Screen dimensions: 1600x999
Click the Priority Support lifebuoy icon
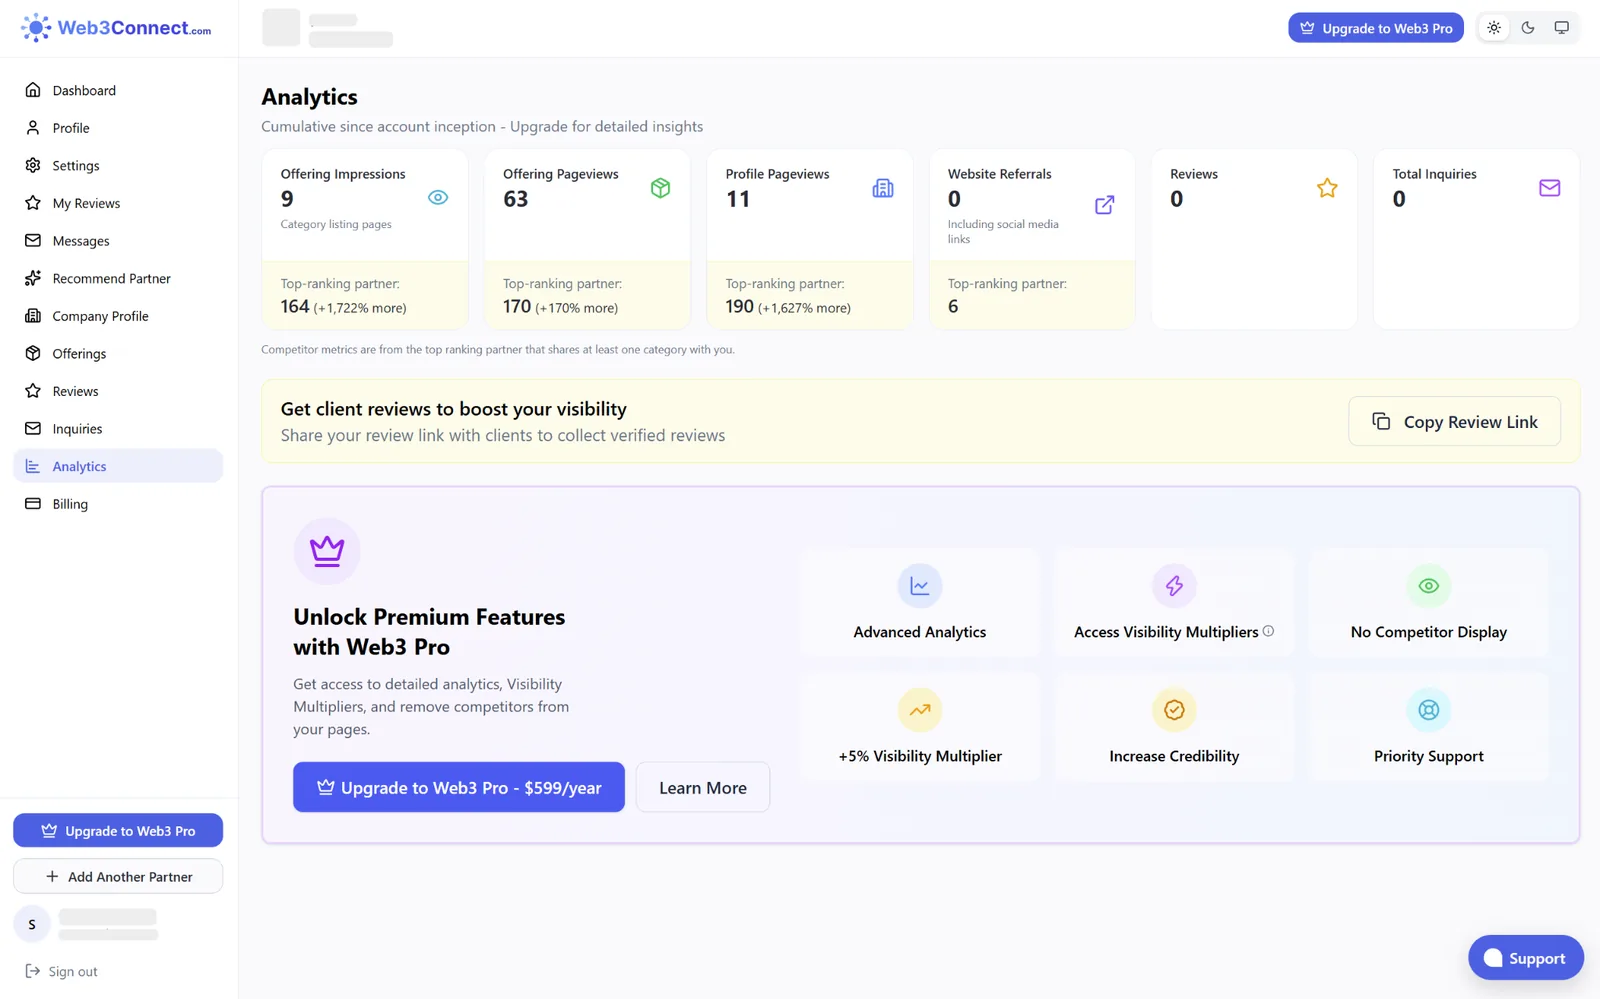pyautogui.click(x=1429, y=710)
